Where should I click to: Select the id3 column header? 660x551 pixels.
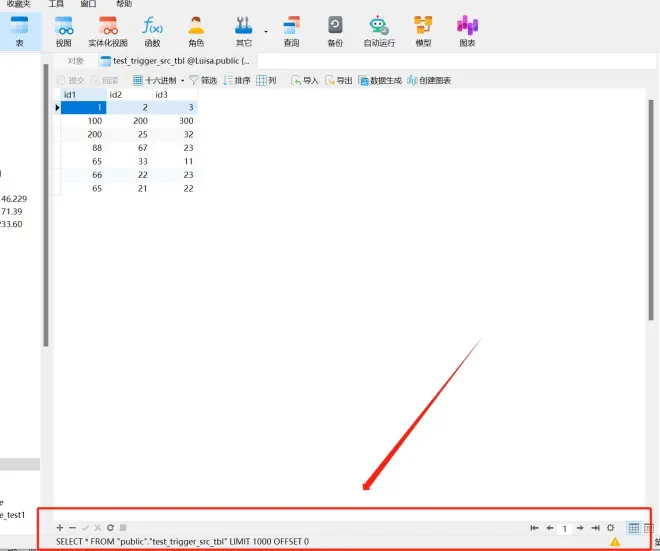175,95
